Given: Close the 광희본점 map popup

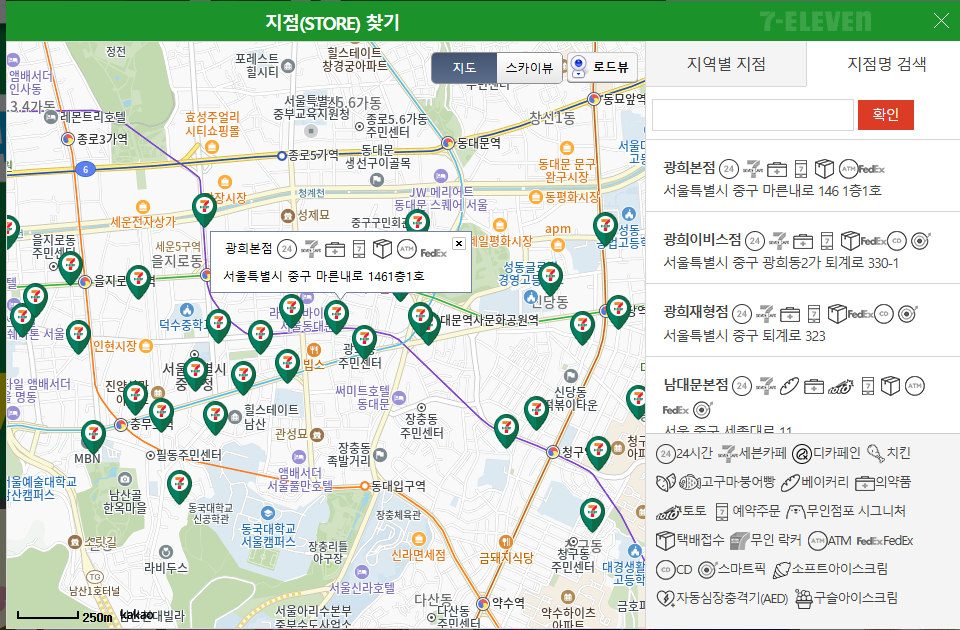Looking at the screenshot, I should point(459,243).
